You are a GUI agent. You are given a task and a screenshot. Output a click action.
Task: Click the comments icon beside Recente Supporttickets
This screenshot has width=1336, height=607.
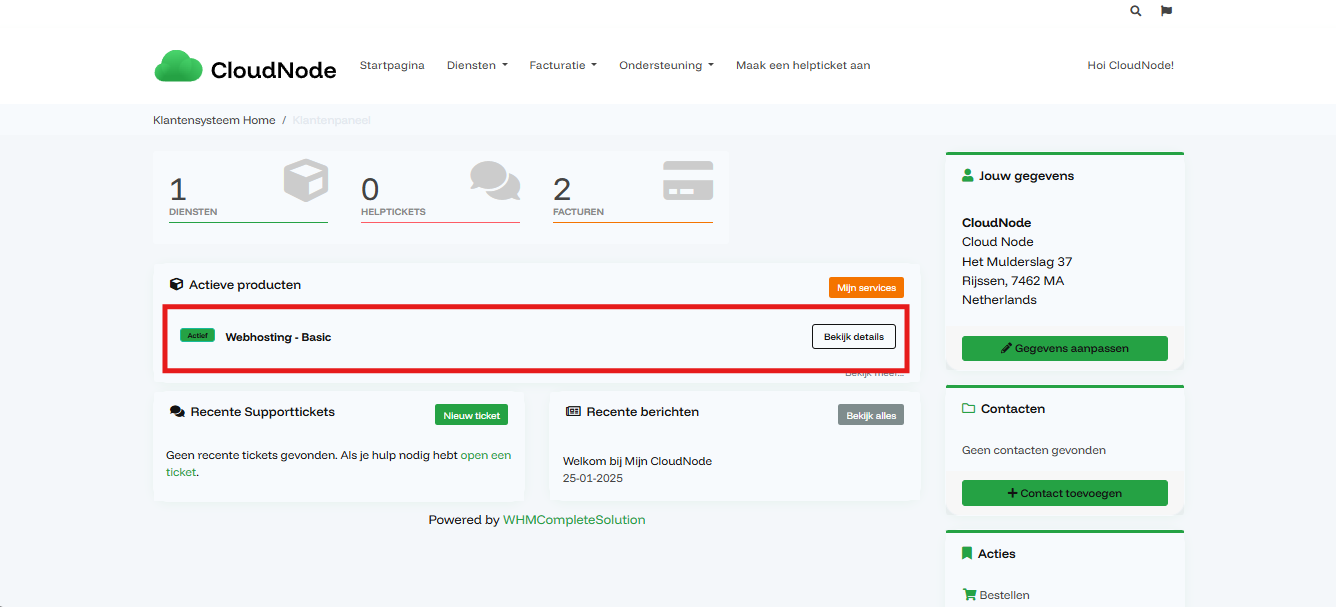pyautogui.click(x=177, y=412)
